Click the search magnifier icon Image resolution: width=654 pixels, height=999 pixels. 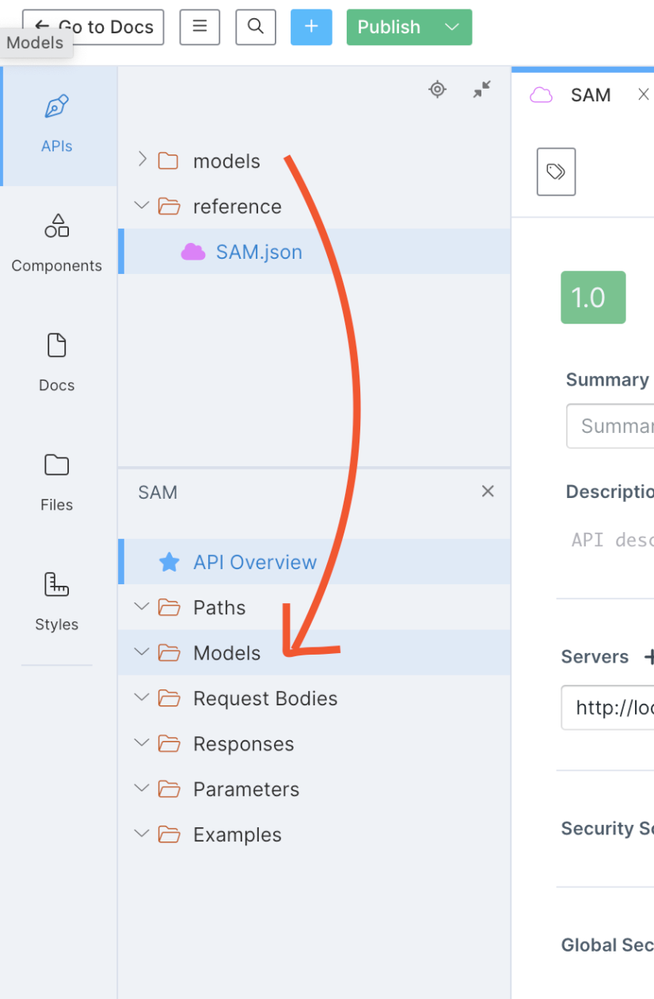coord(256,27)
